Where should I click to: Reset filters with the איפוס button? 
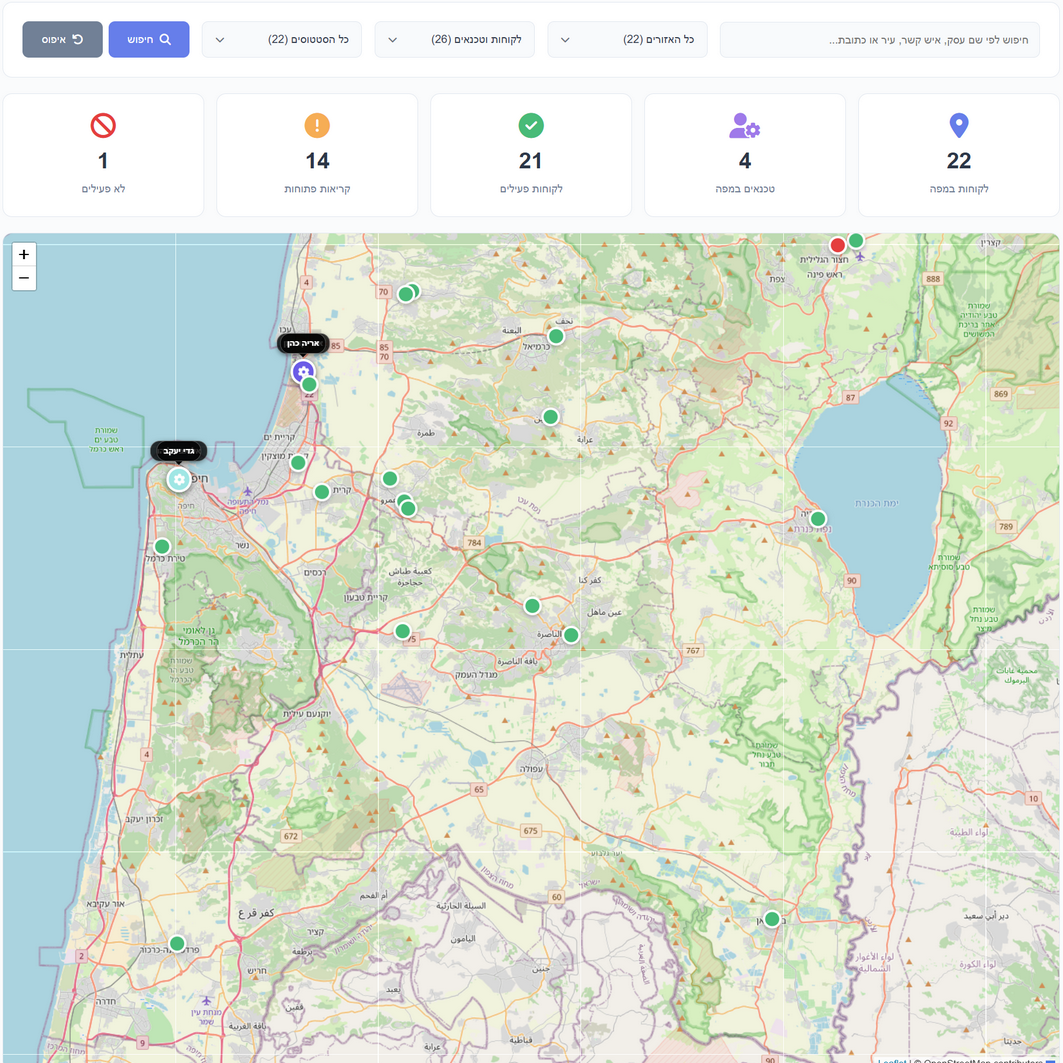pyautogui.click(x=62, y=39)
